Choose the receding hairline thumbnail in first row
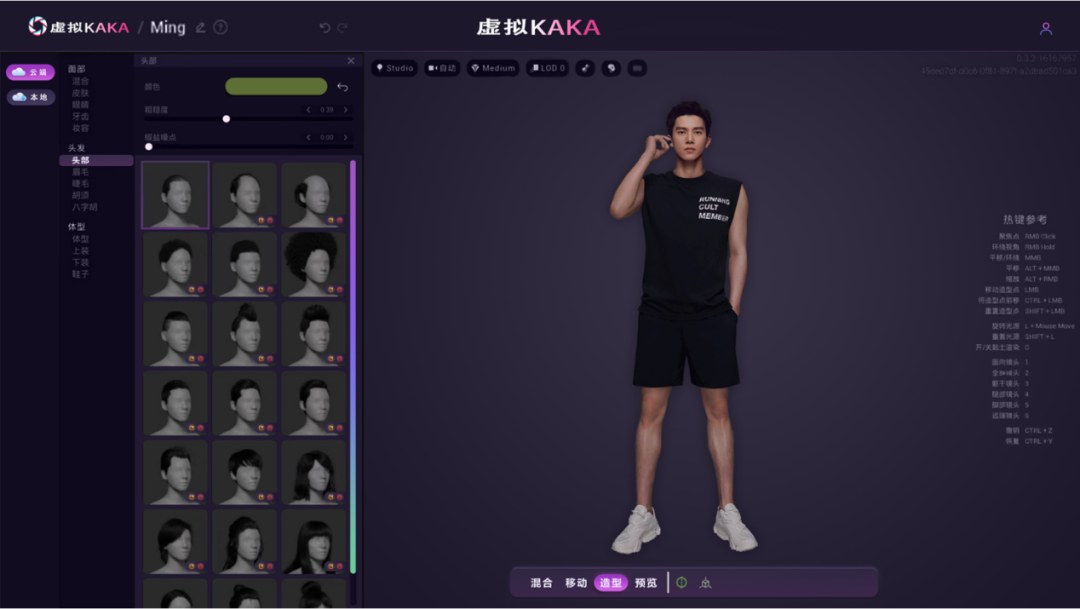Image resolution: width=1080 pixels, height=609 pixels. click(x=245, y=195)
